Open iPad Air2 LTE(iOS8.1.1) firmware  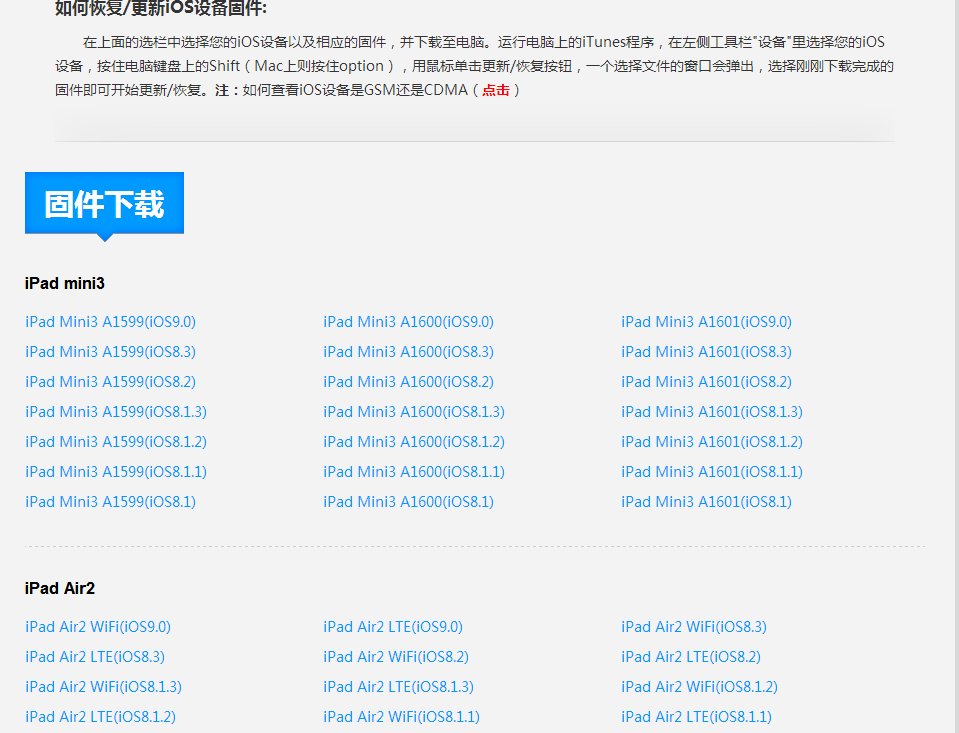coord(696,717)
